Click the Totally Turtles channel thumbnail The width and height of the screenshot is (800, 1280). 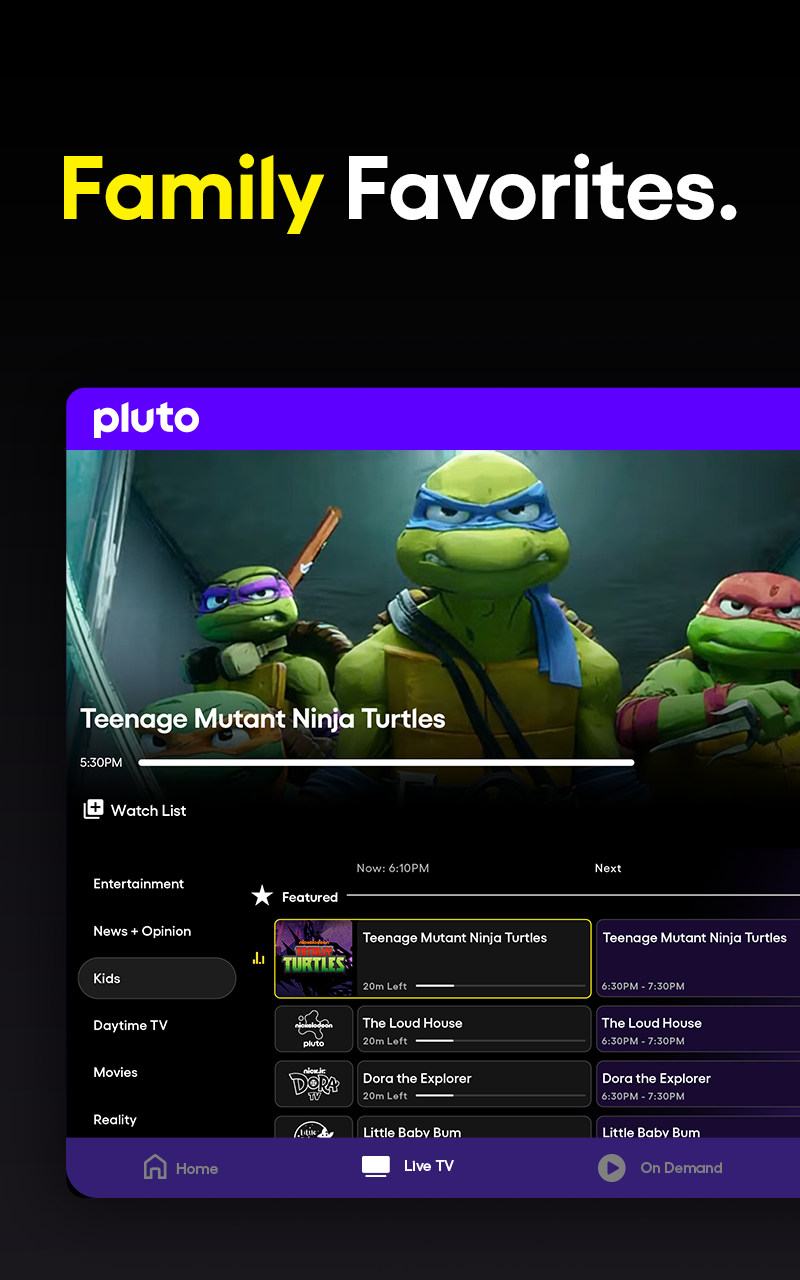(313, 957)
